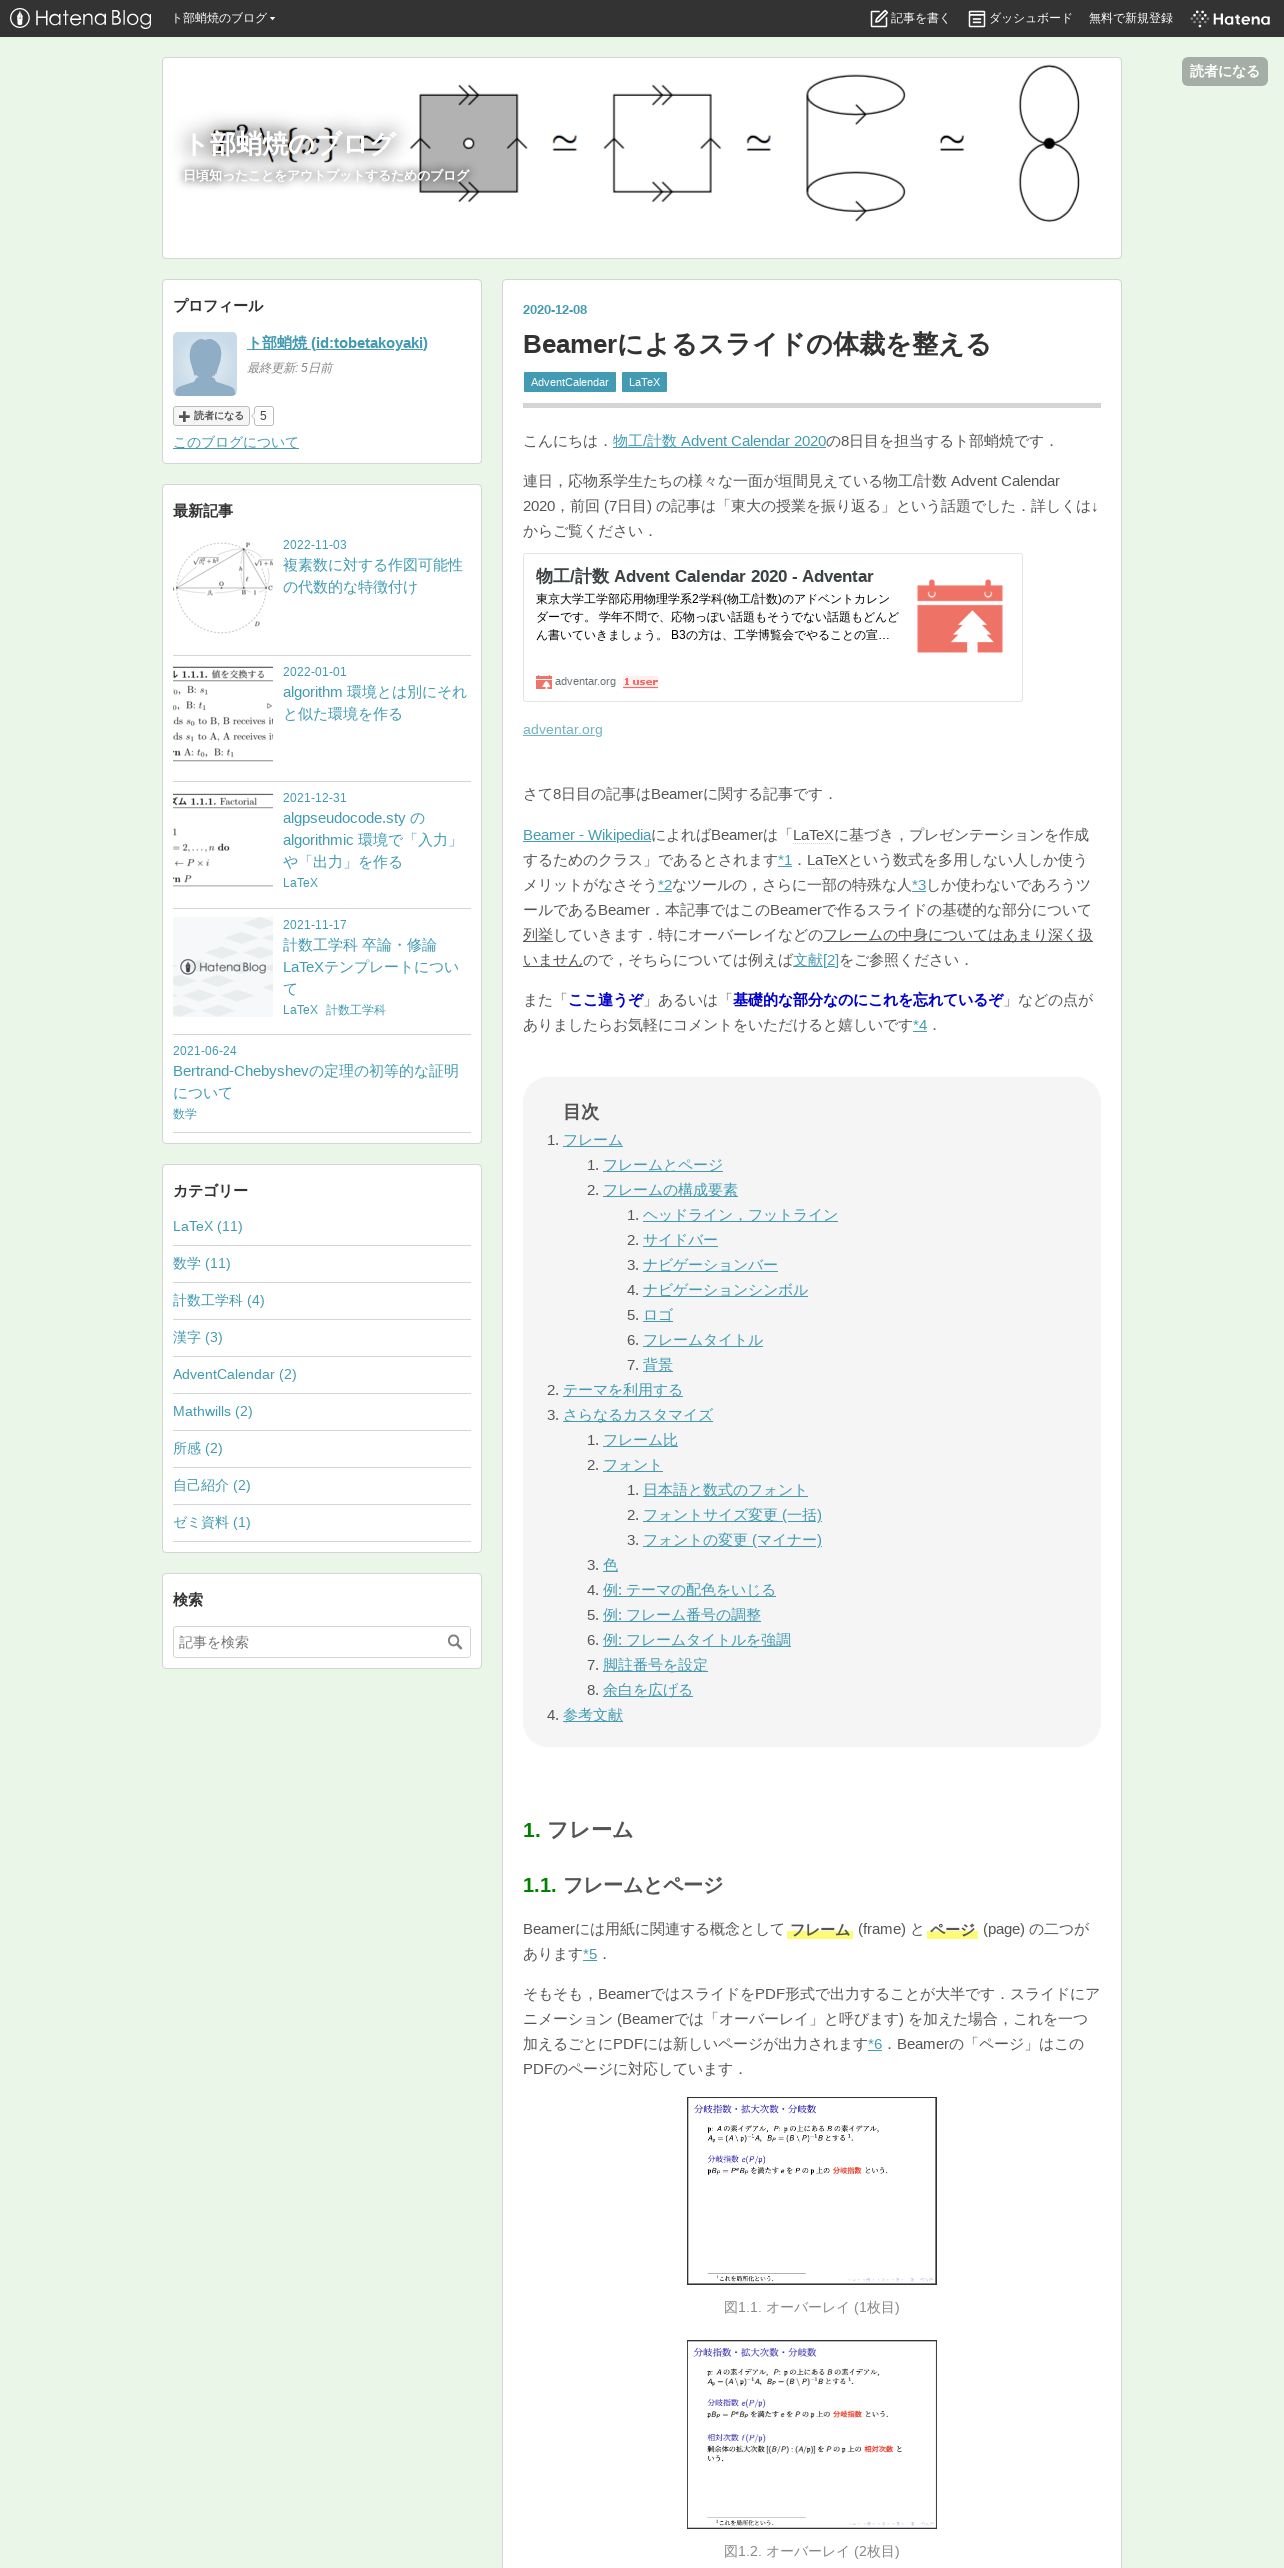Jump to 参考文献 in contents

coord(593,1715)
